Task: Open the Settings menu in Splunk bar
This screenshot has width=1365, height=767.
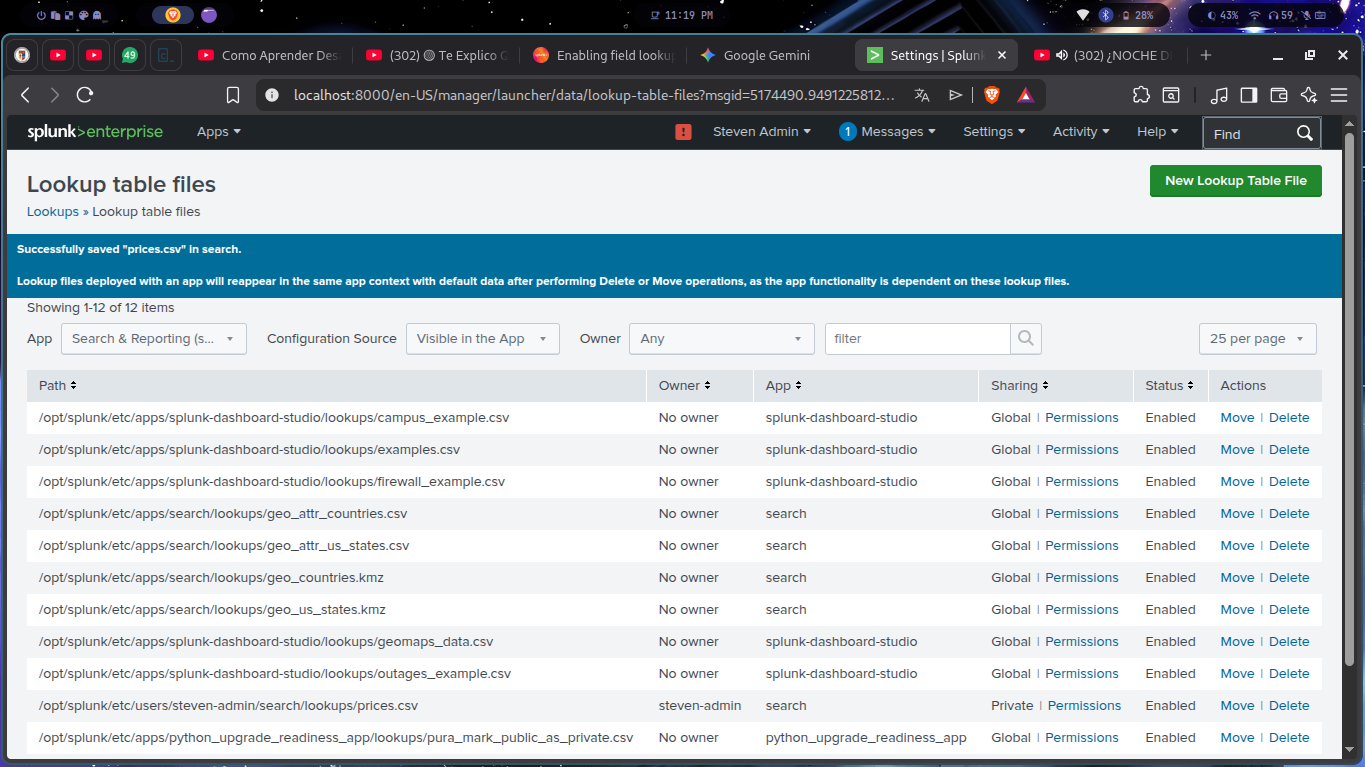Action: (x=994, y=132)
